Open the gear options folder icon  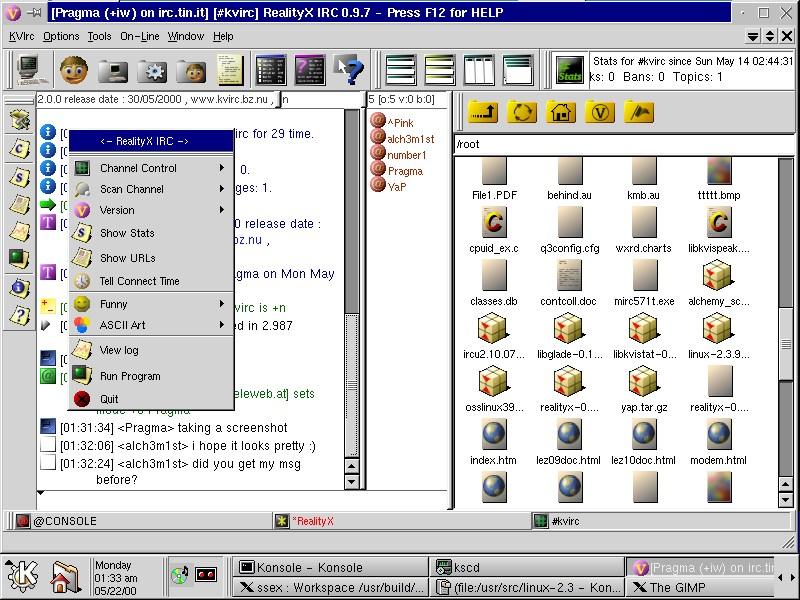pos(152,71)
